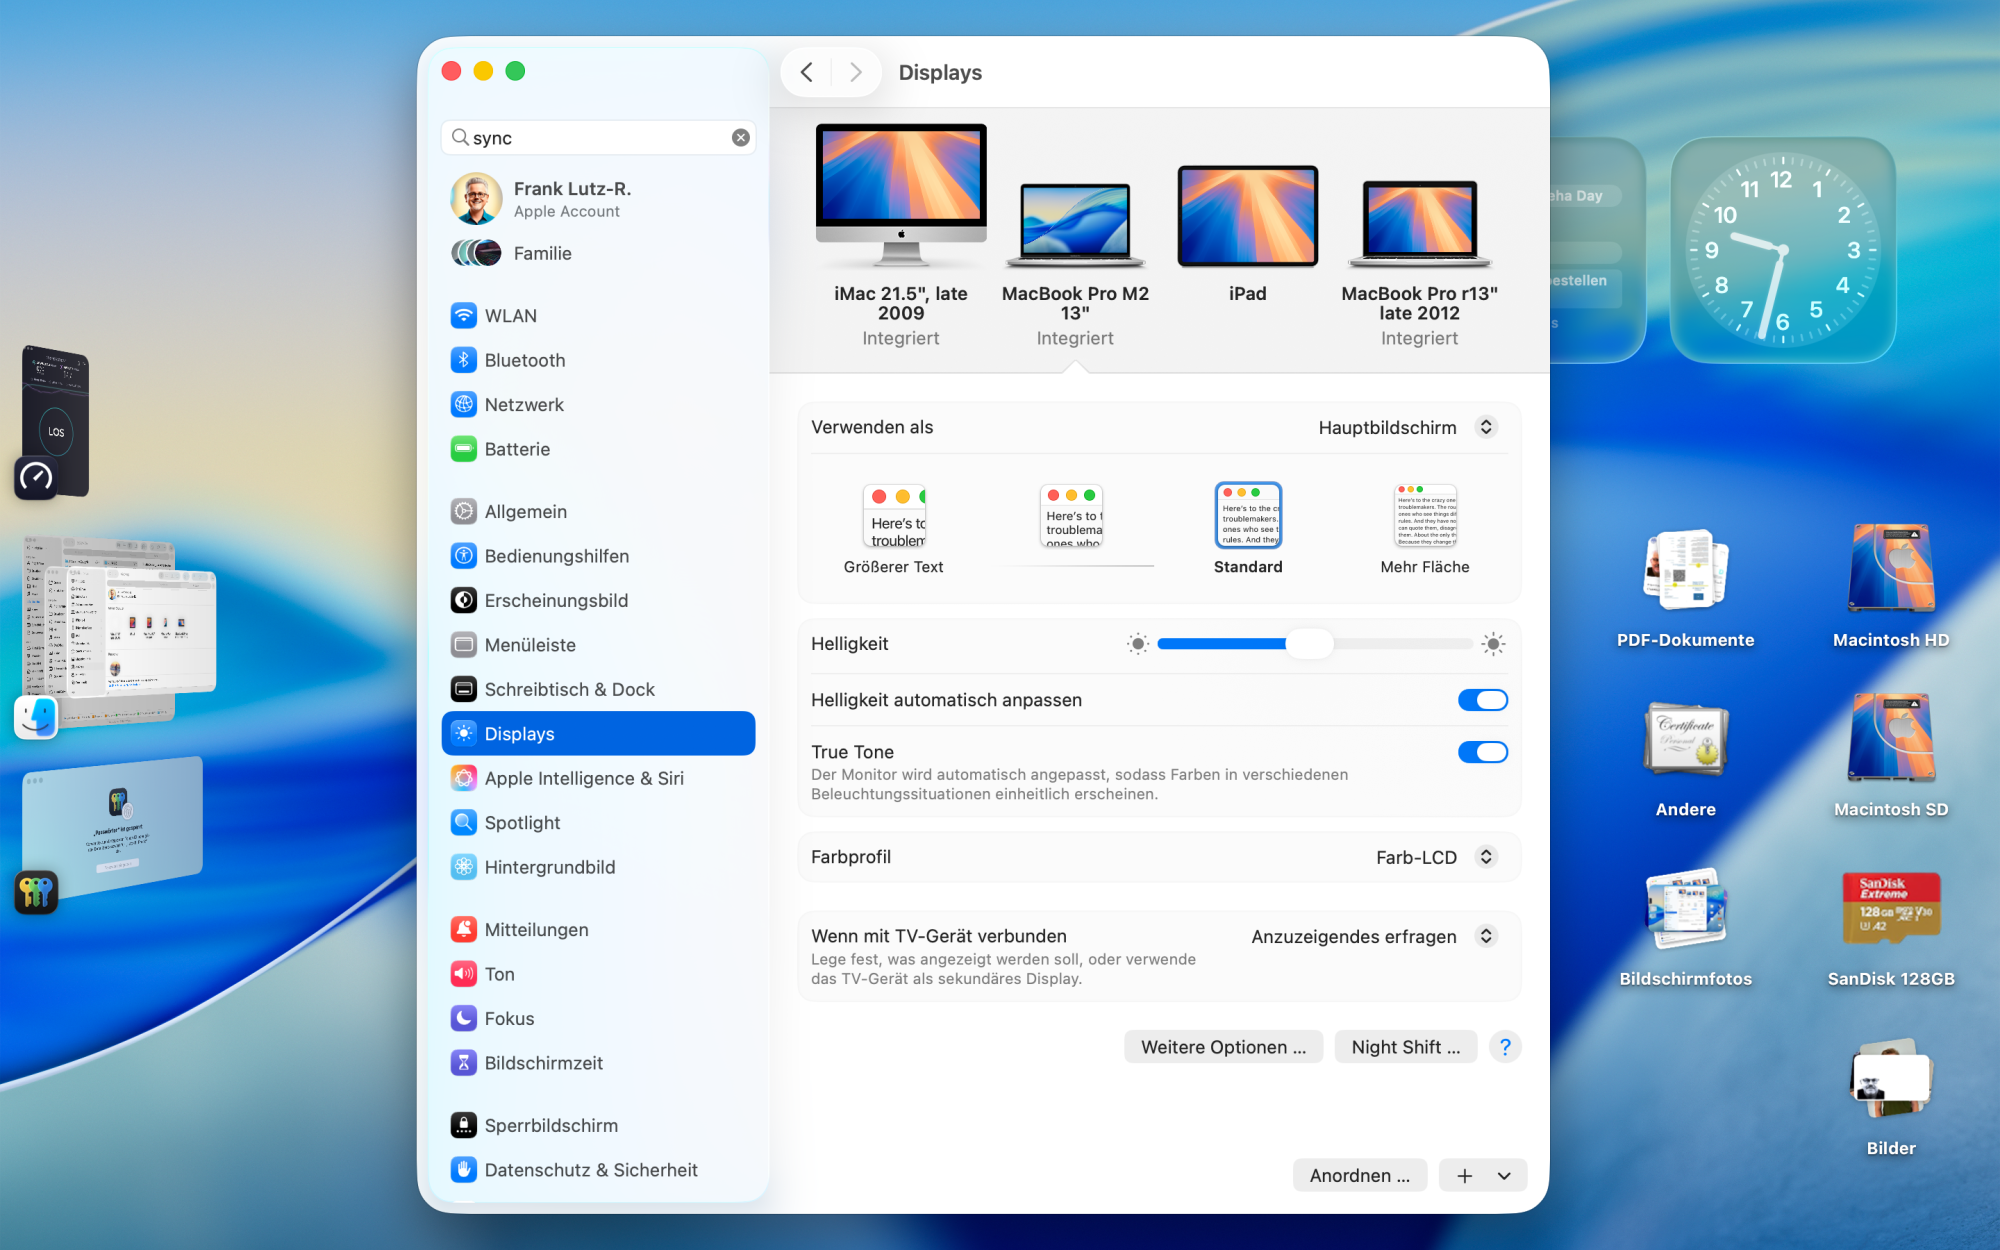Open the Verwenden als Hauptbildschirm dropdown
Image resolution: width=2000 pixels, height=1250 pixels.
[x=1406, y=427]
